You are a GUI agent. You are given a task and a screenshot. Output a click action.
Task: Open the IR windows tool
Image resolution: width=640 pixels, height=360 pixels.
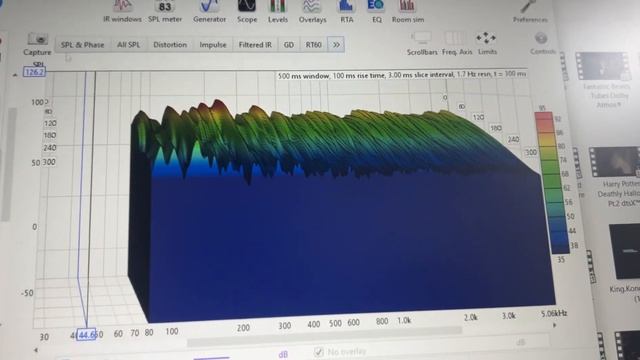pyautogui.click(x=122, y=11)
